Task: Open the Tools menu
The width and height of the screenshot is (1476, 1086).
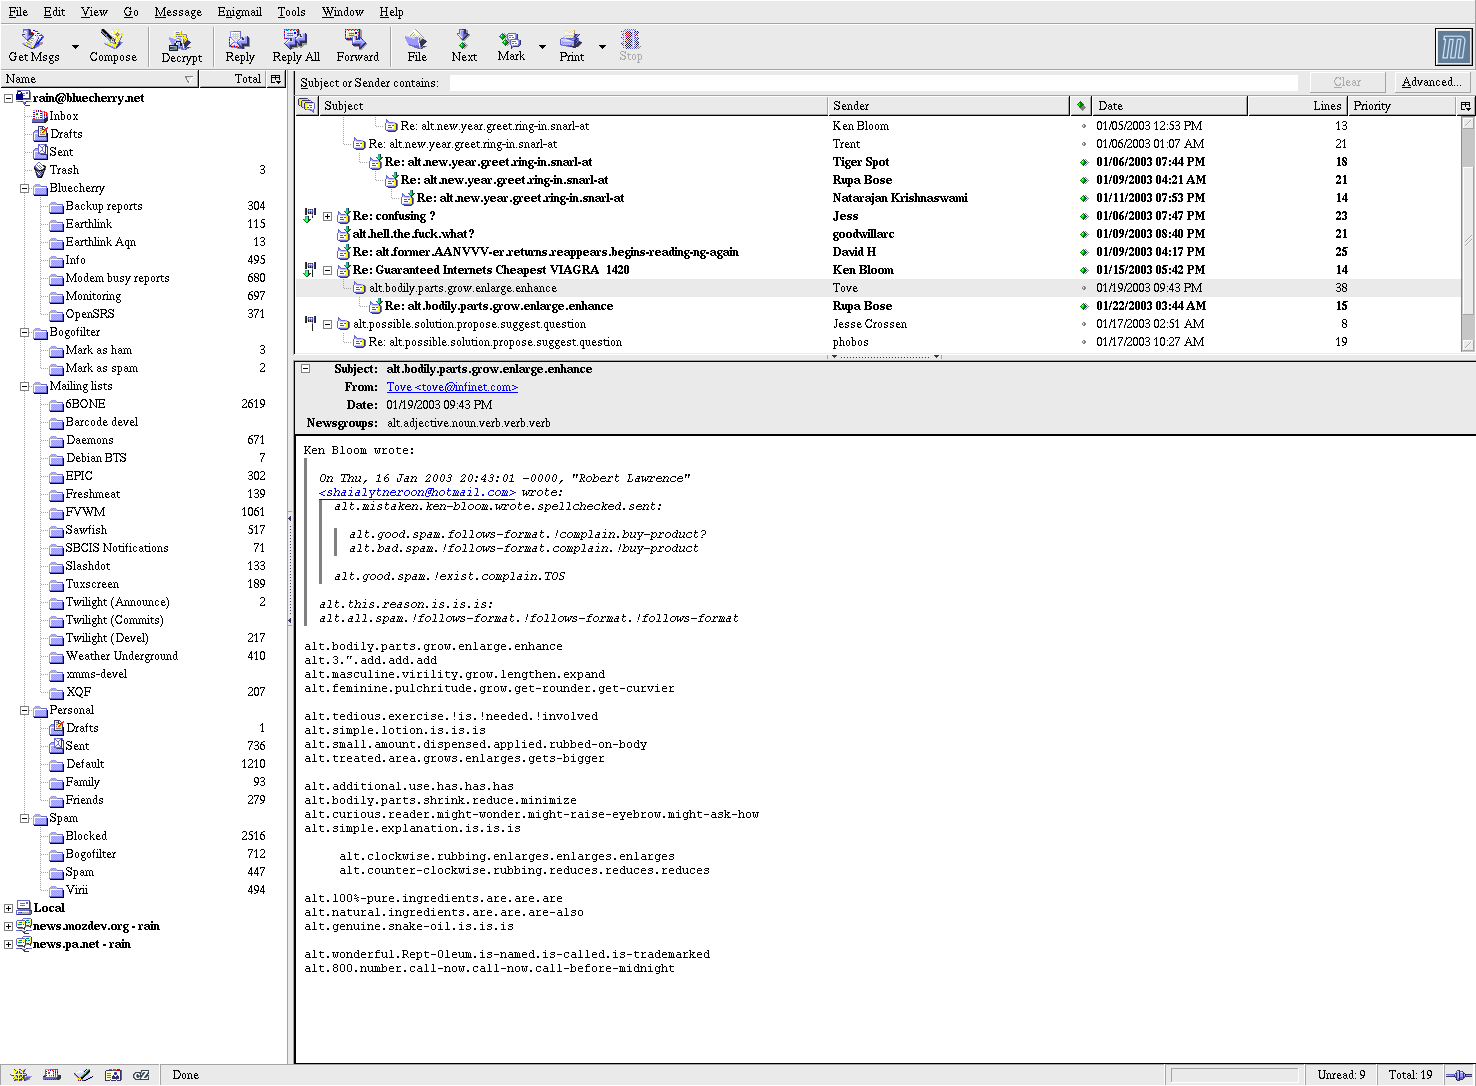Action: (291, 12)
